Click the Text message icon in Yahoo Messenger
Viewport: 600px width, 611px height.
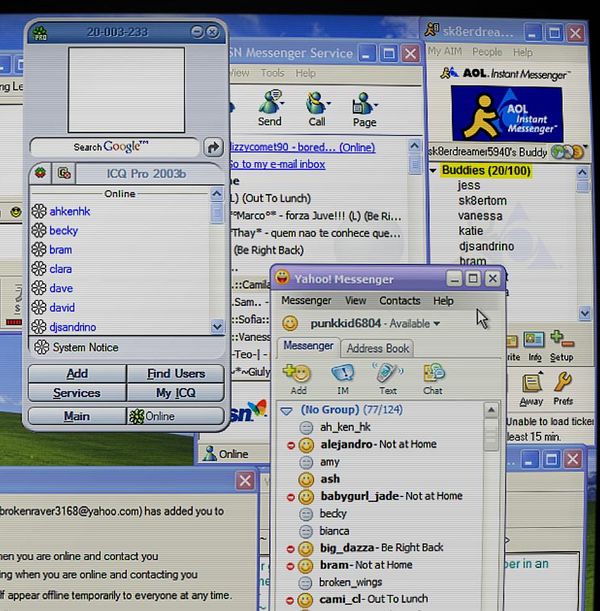(x=388, y=373)
